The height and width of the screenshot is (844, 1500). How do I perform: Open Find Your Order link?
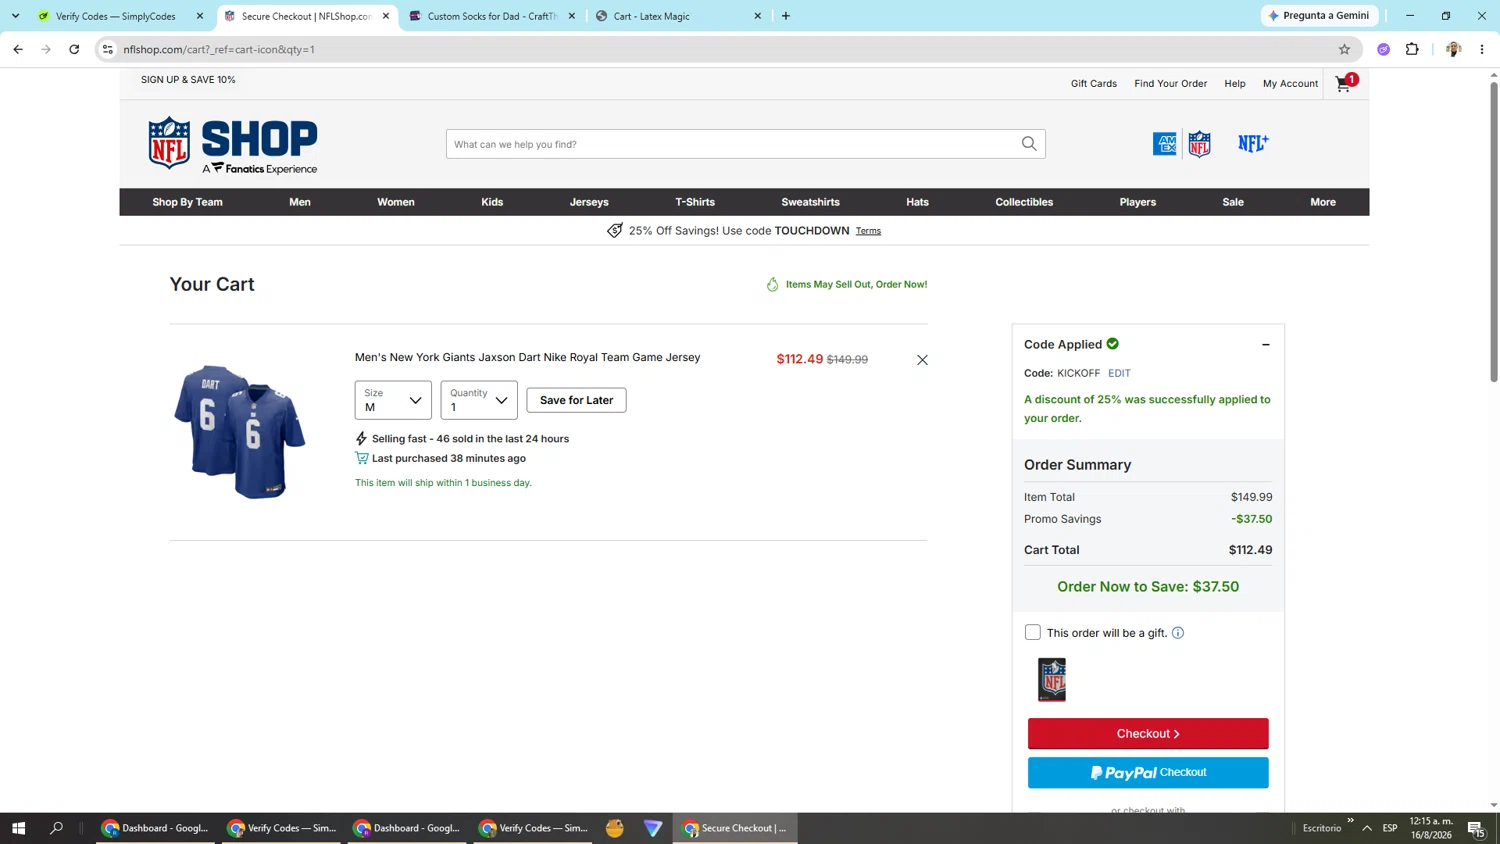point(1170,84)
